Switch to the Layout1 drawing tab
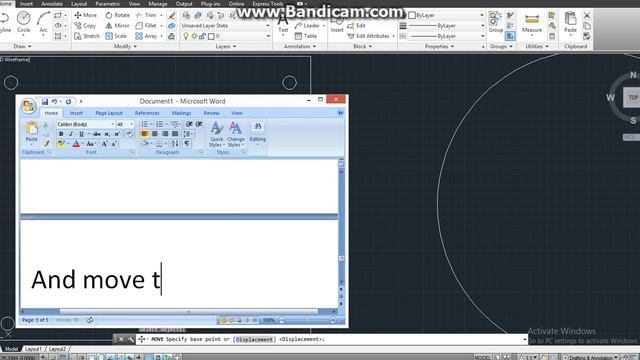The height and width of the screenshot is (360, 640). pyautogui.click(x=33, y=349)
